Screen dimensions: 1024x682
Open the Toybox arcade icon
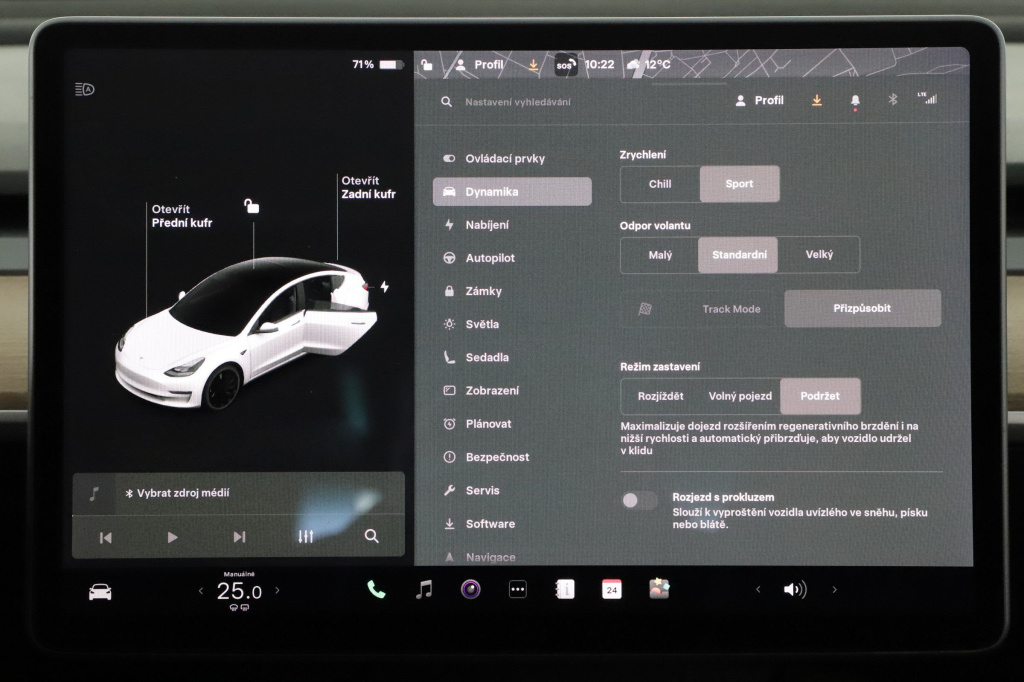659,589
